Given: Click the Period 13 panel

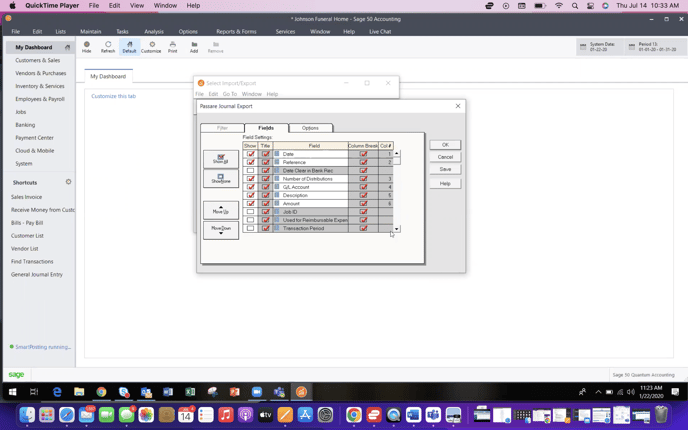Looking at the screenshot, I should [654, 47].
